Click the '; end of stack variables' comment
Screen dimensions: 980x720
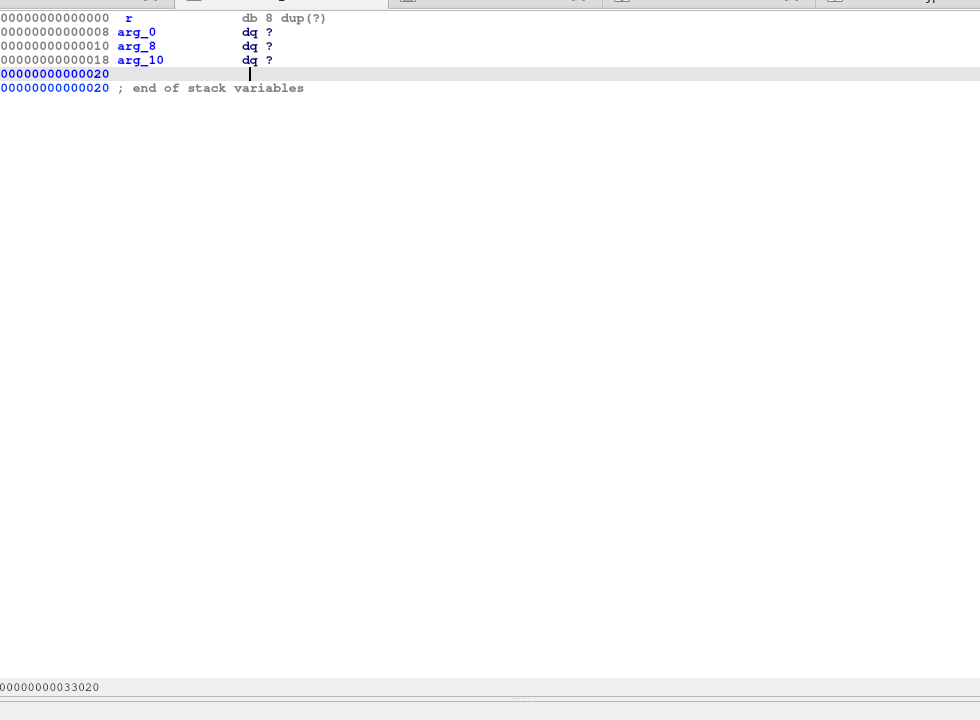tap(210, 88)
